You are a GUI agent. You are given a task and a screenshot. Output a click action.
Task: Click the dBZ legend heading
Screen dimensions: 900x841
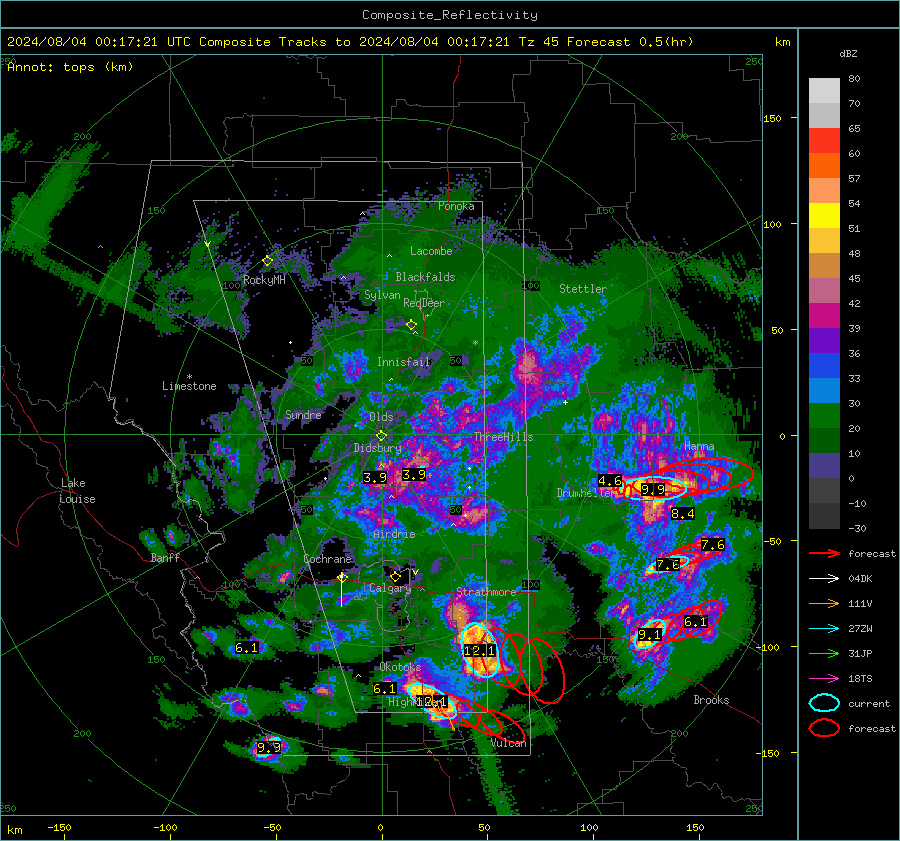pos(848,53)
